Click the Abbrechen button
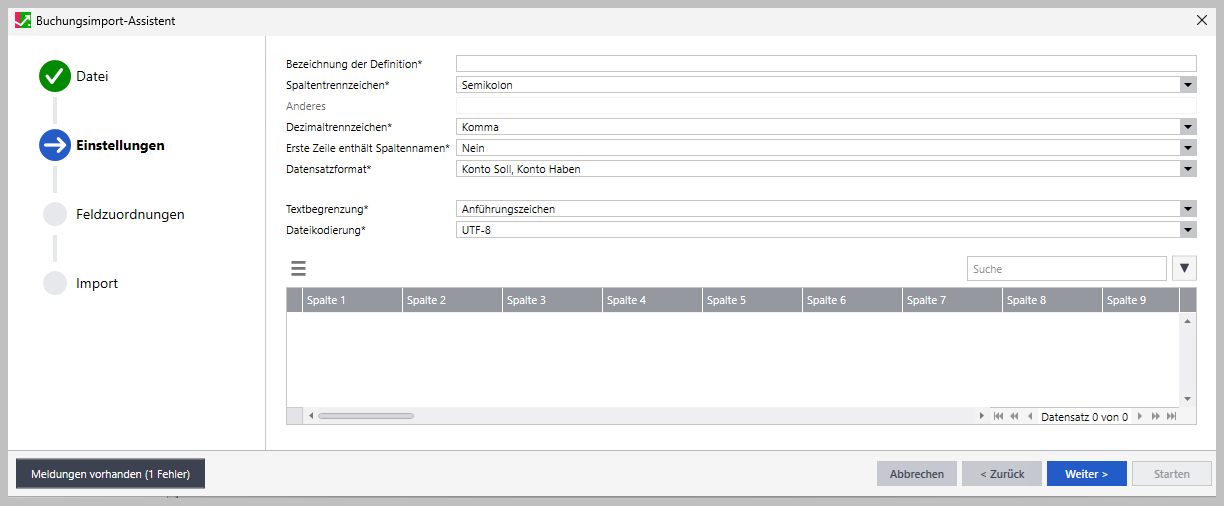 pyautogui.click(x=916, y=474)
